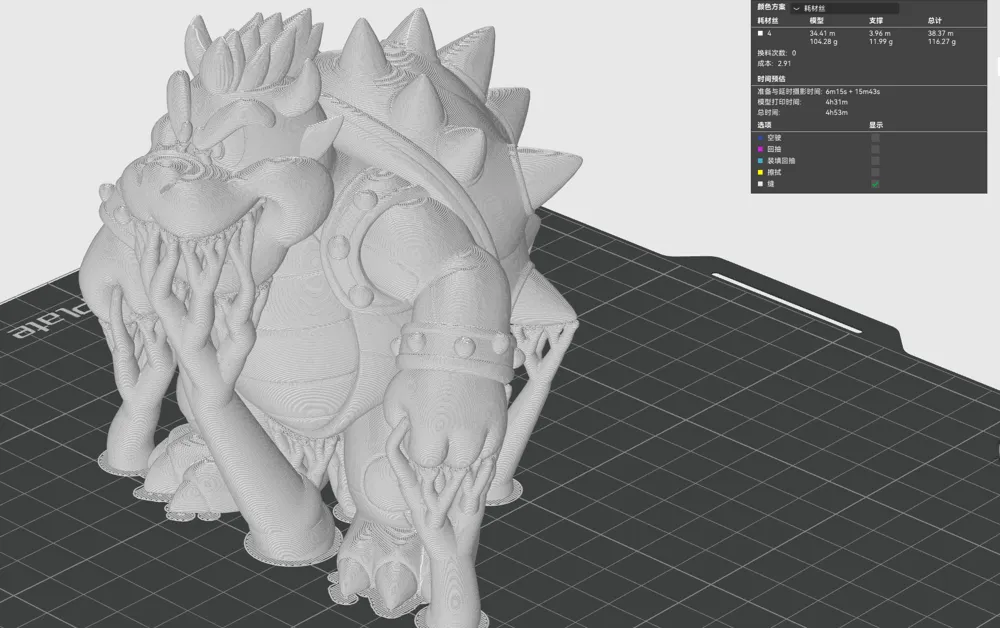The height and width of the screenshot is (628, 1000).
Task: Click support length value 3.96 m
Action: [879, 33]
